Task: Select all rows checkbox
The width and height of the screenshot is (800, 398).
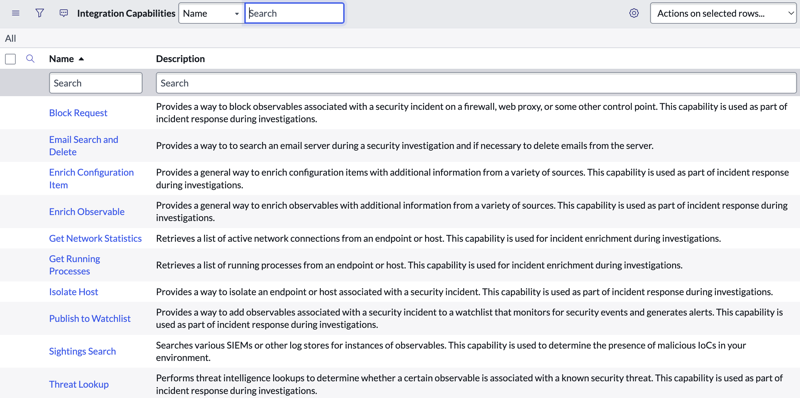Action: pos(10,59)
